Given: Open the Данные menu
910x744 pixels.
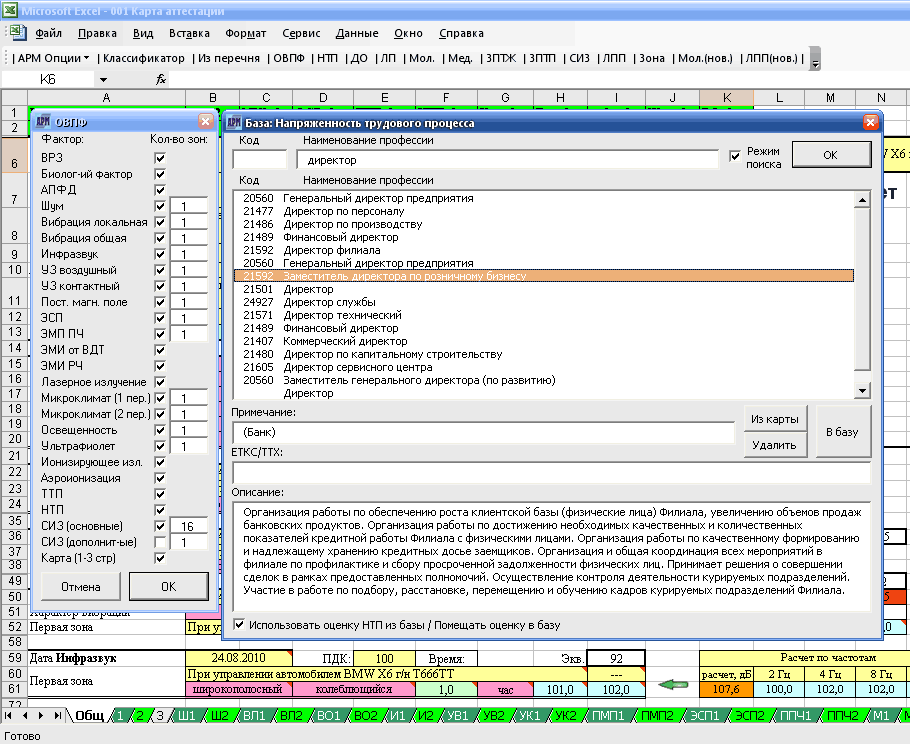Looking at the screenshot, I should 357,33.
